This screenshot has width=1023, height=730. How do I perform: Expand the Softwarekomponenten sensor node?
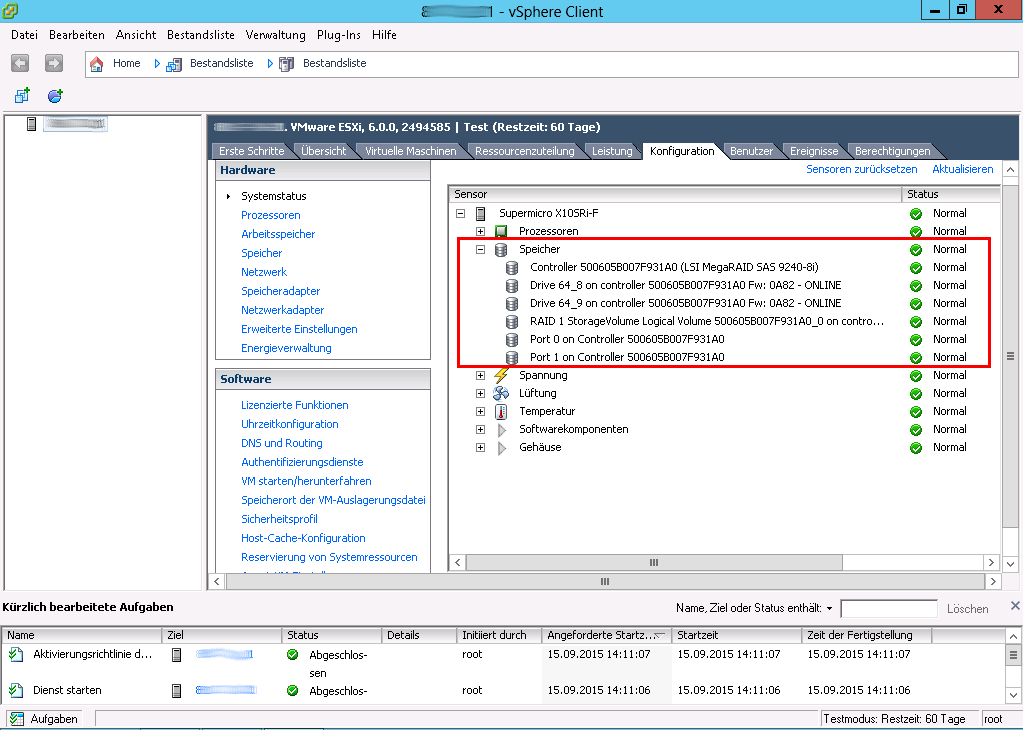(x=481, y=429)
